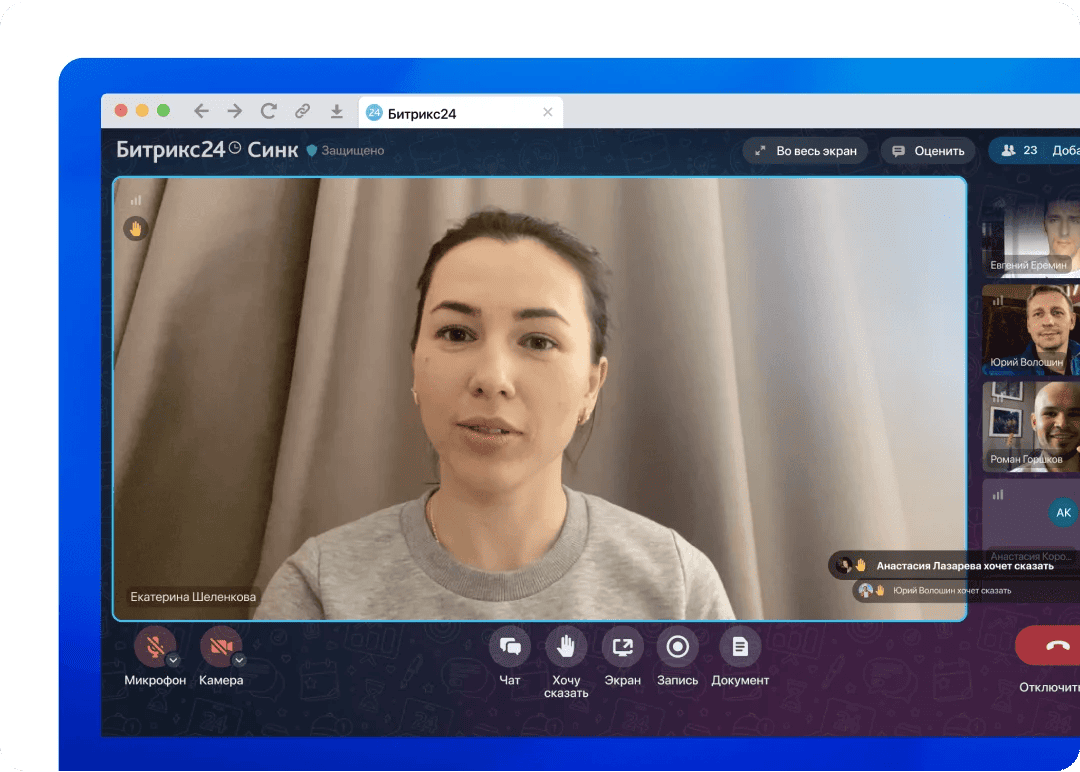
Task: Open the Чат panel icon
Action: coord(510,647)
